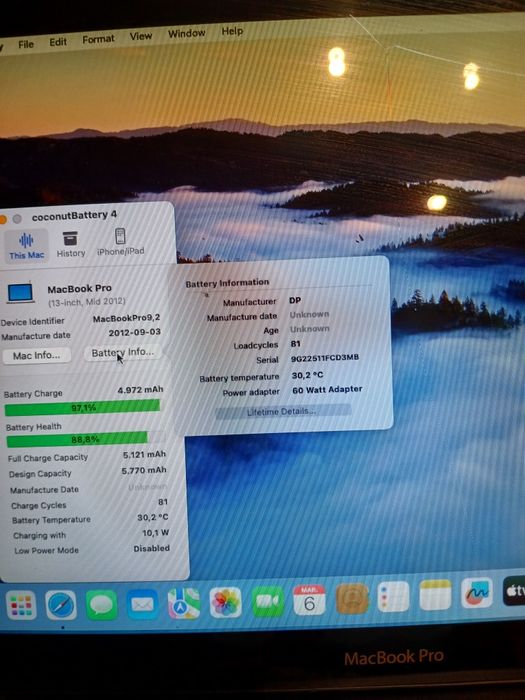Click the 2012-09-03 manufacture date
This screenshot has height=700, width=525.
click(134, 333)
